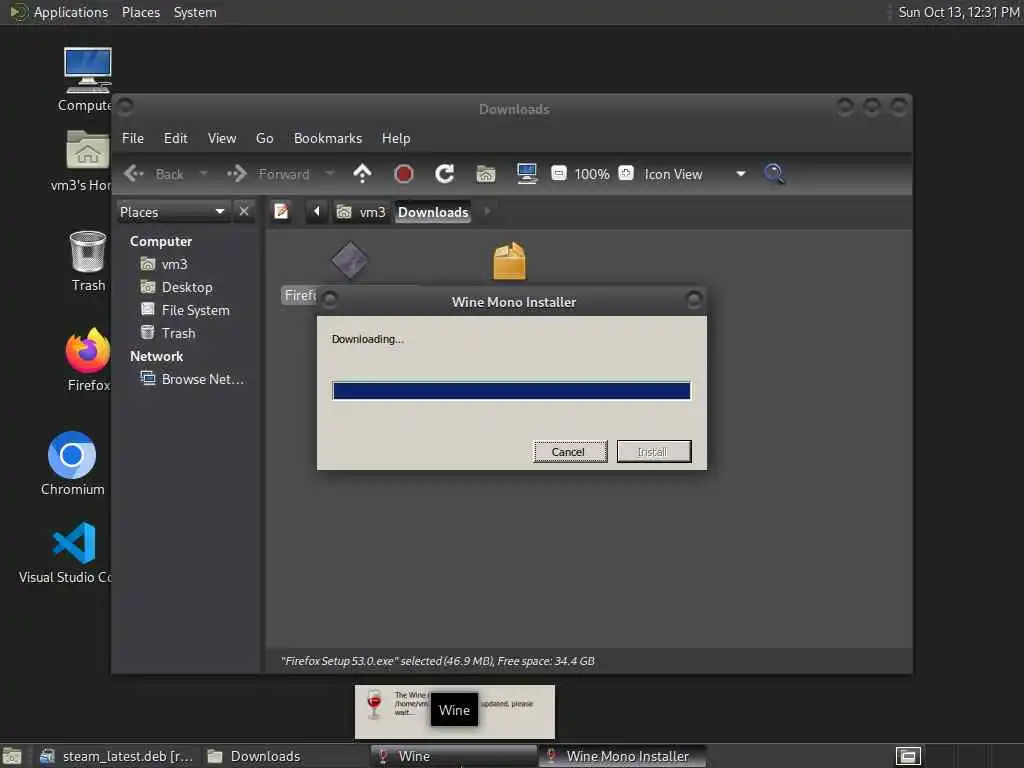The height and width of the screenshot is (768, 1024).
Task: Cancel the Wine Mono download
Action: coord(570,451)
